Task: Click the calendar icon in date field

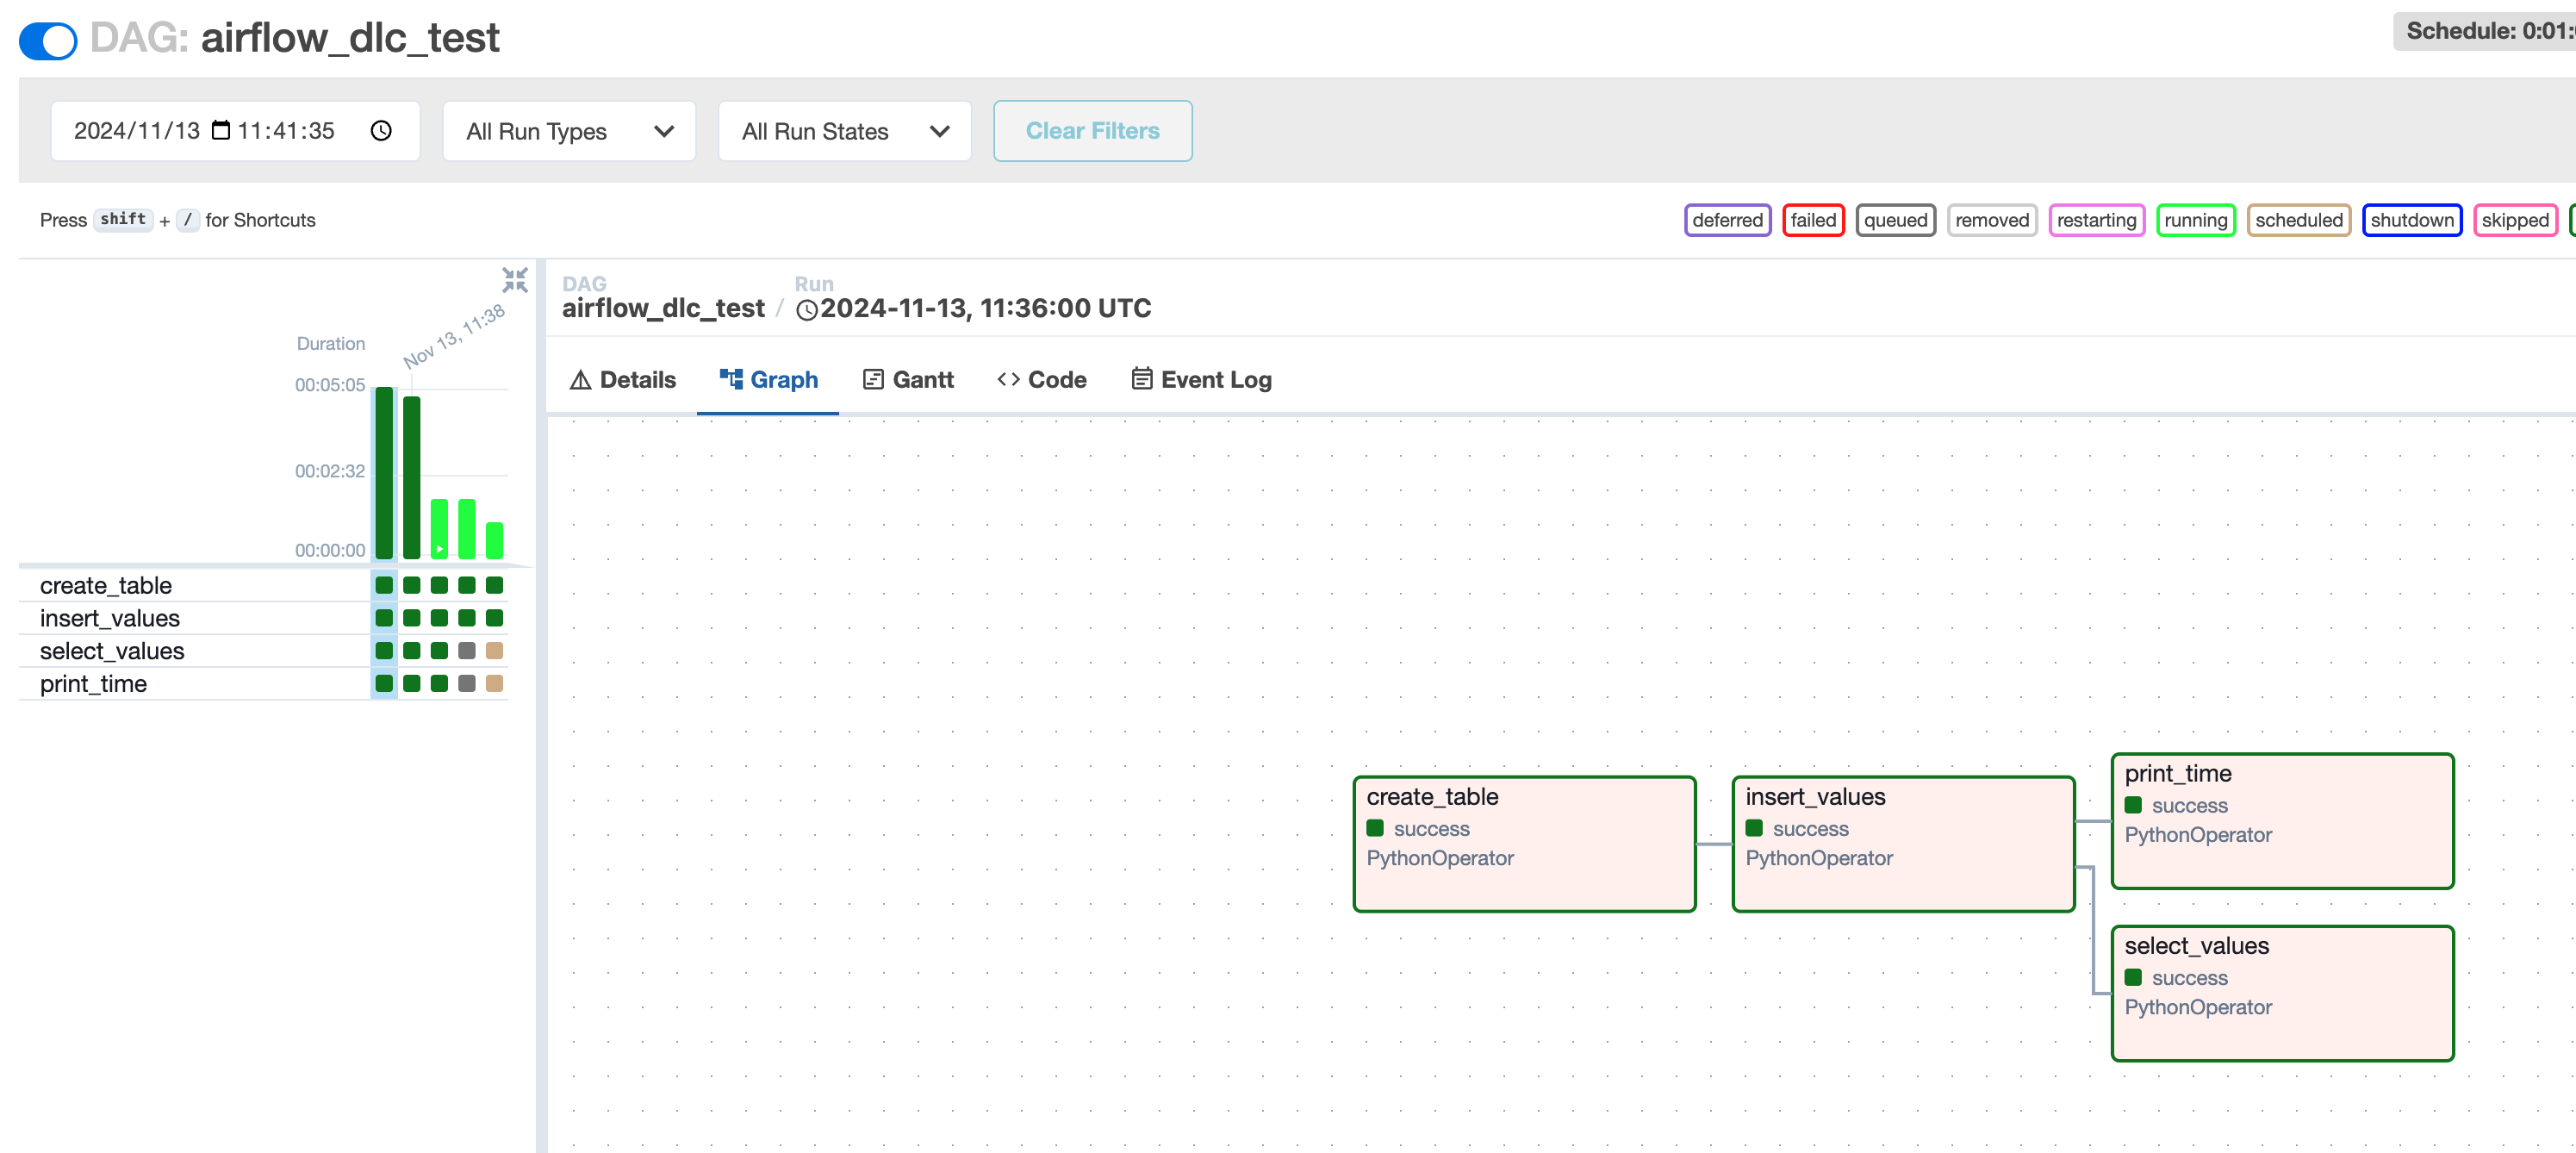Action: (x=221, y=130)
